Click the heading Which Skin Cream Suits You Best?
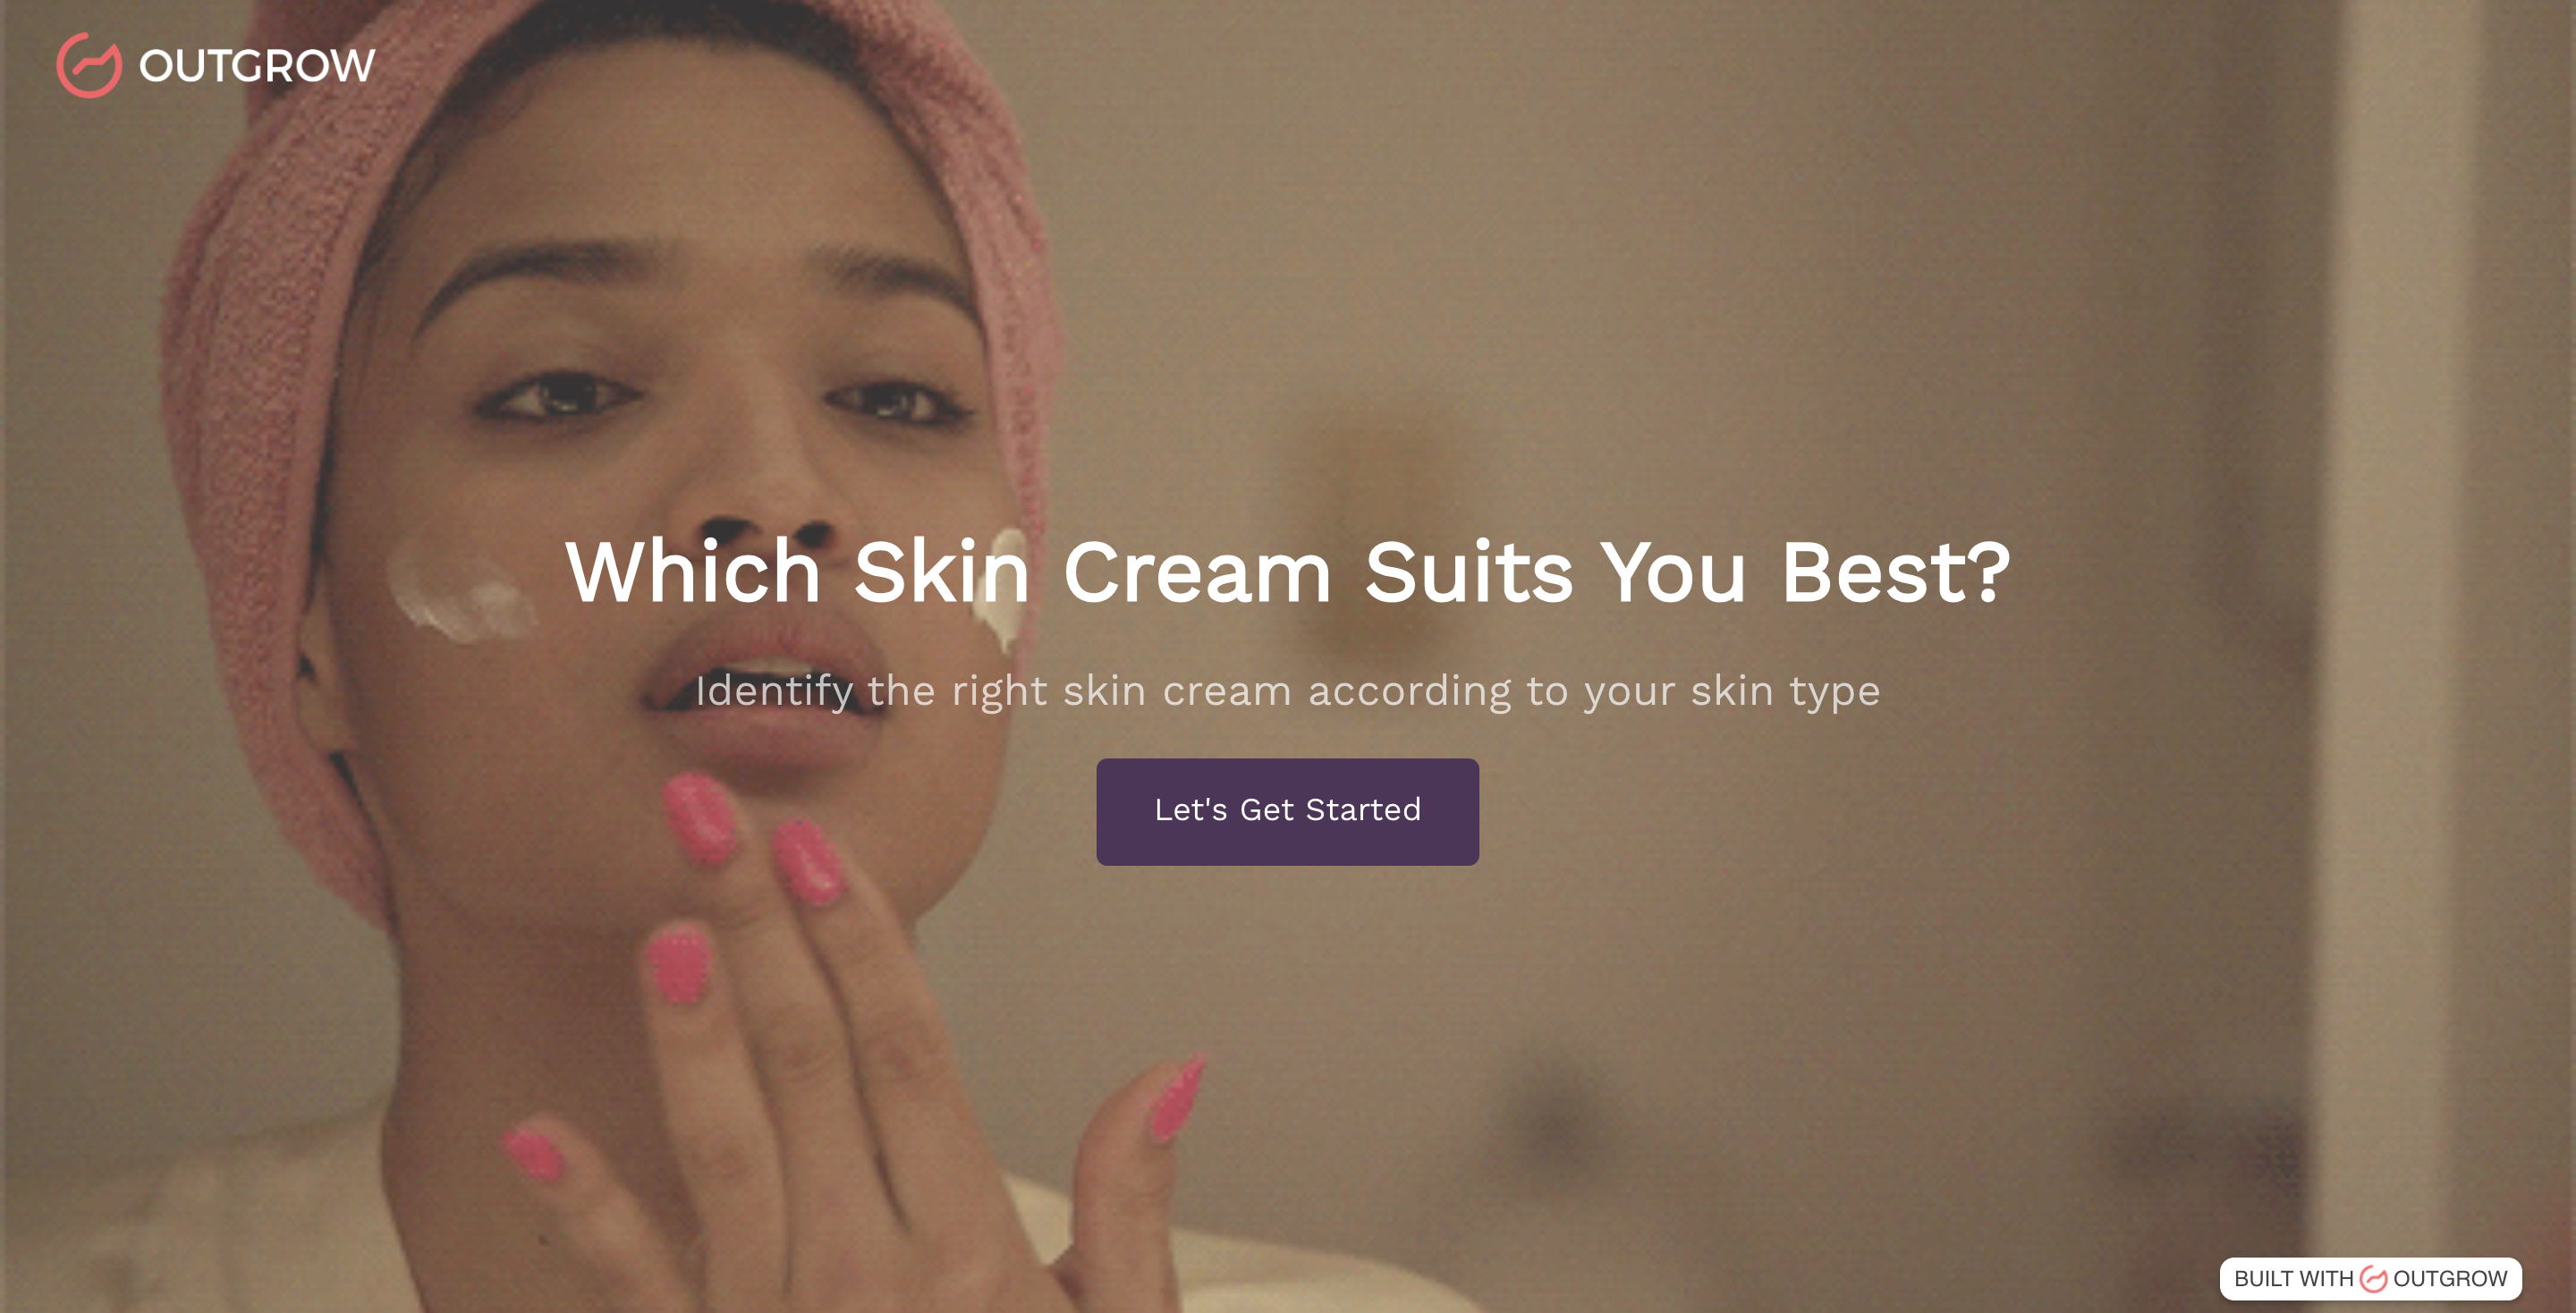 pyautogui.click(x=1287, y=572)
